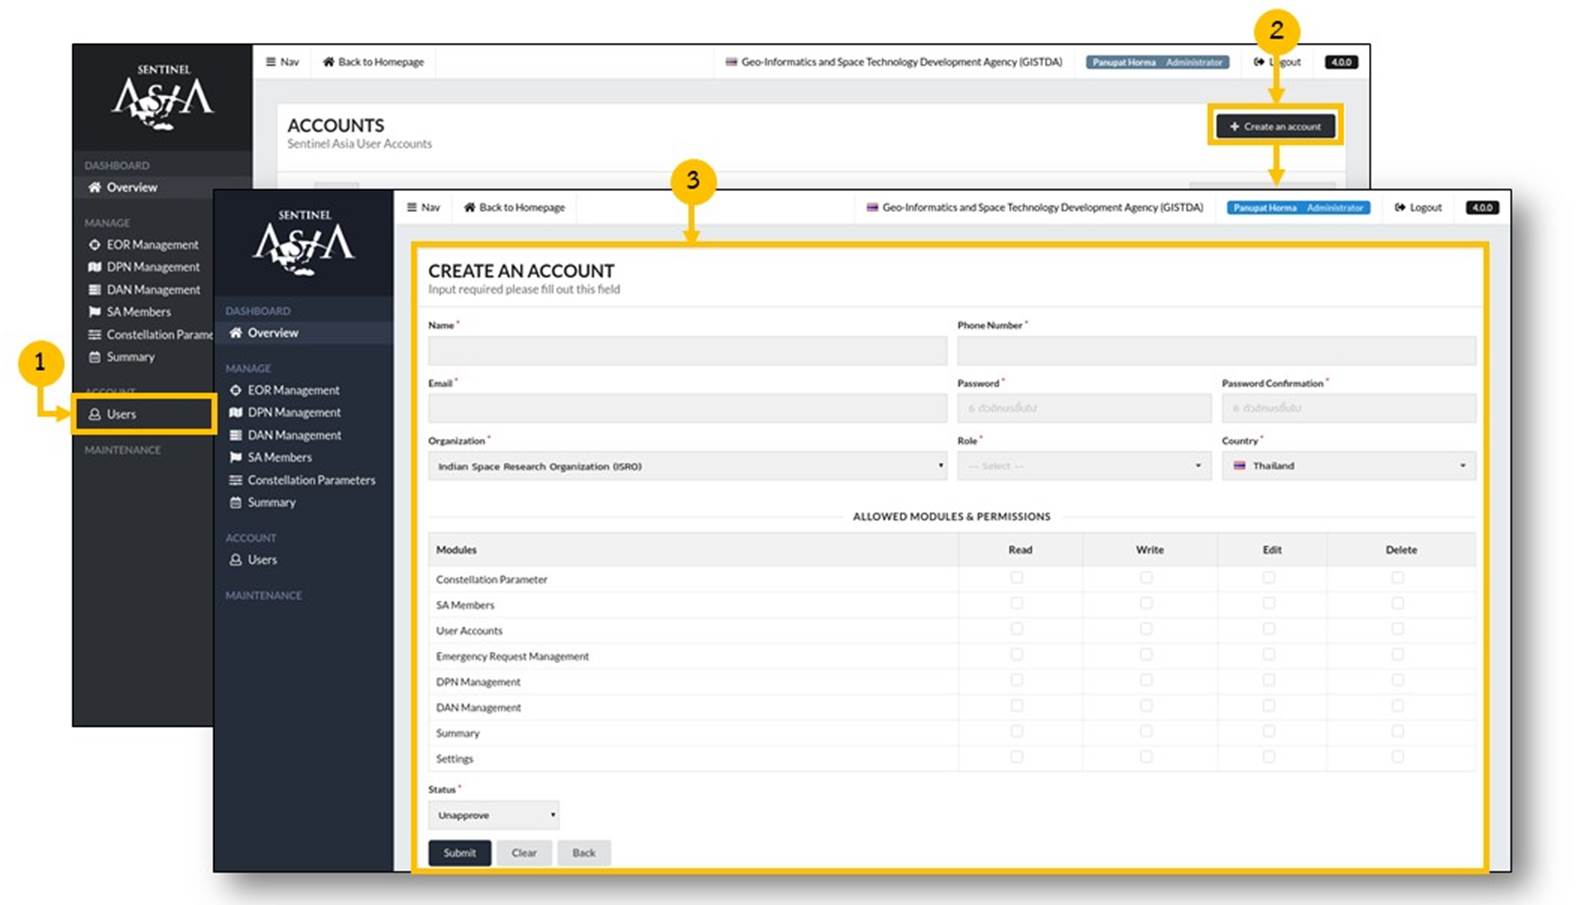Expand the Organization dropdown
Screen dimensions: 1584x905
pyautogui.click(x=687, y=466)
